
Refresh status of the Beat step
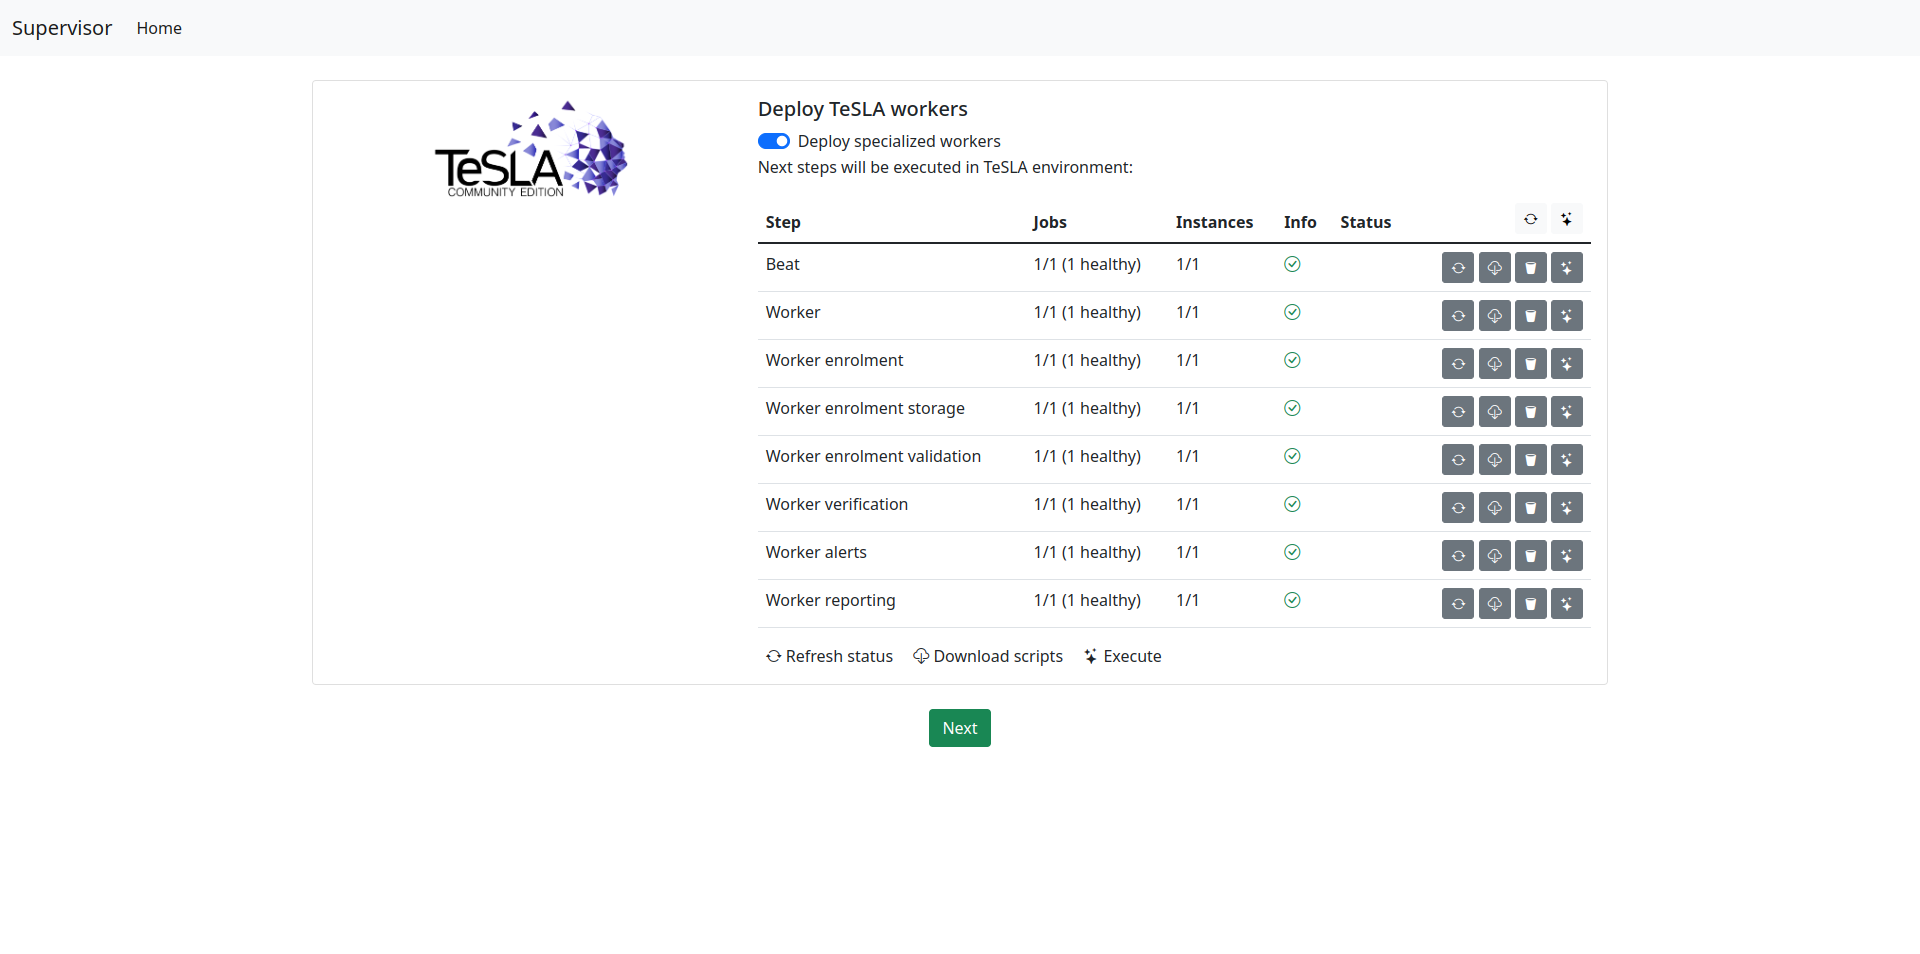coord(1458,268)
